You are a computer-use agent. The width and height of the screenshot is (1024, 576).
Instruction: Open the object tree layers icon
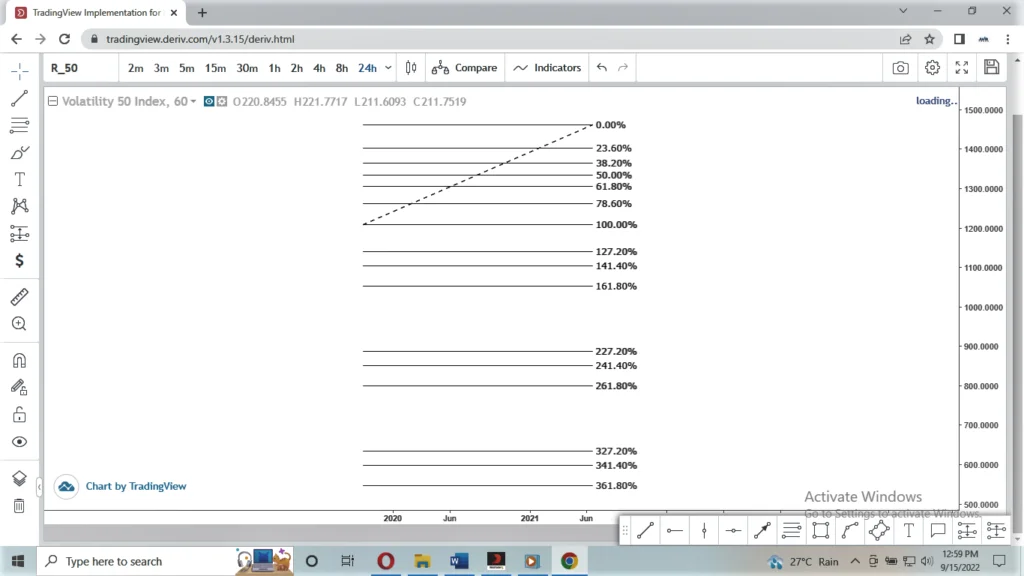tap(20, 478)
